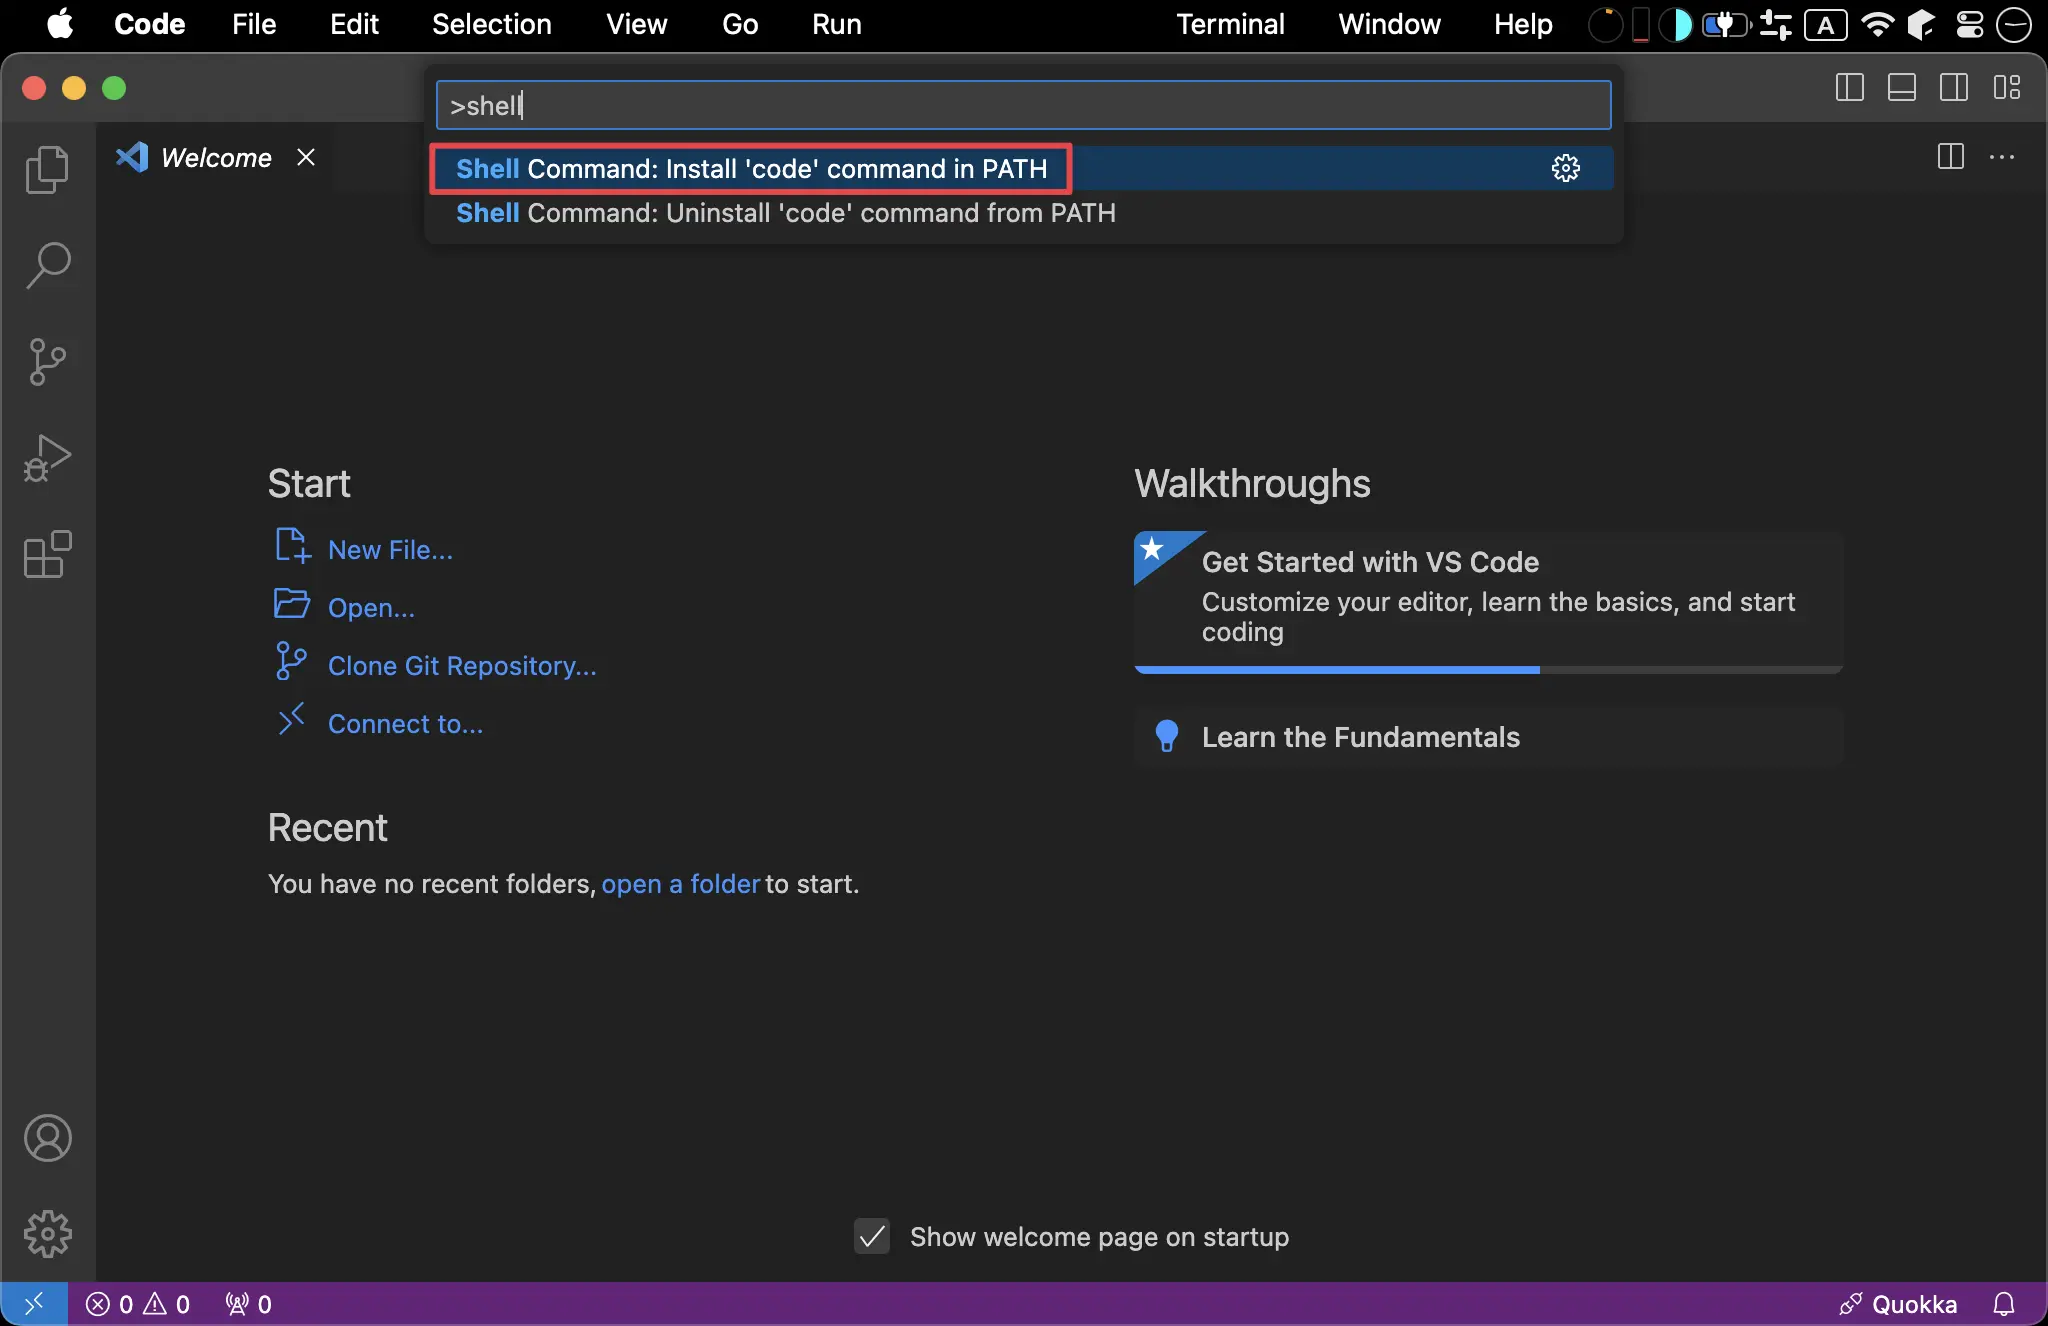The height and width of the screenshot is (1326, 2048).
Task: Open the Selection menu
Action: pyautogui.click(x=491, y=24)
